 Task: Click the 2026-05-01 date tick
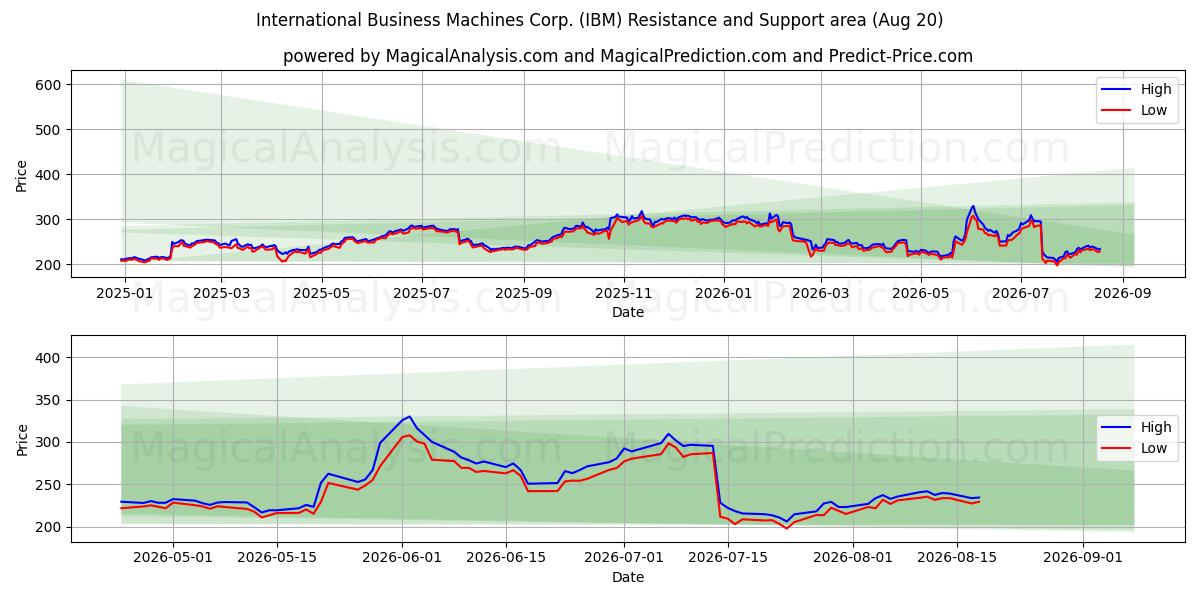173,557
